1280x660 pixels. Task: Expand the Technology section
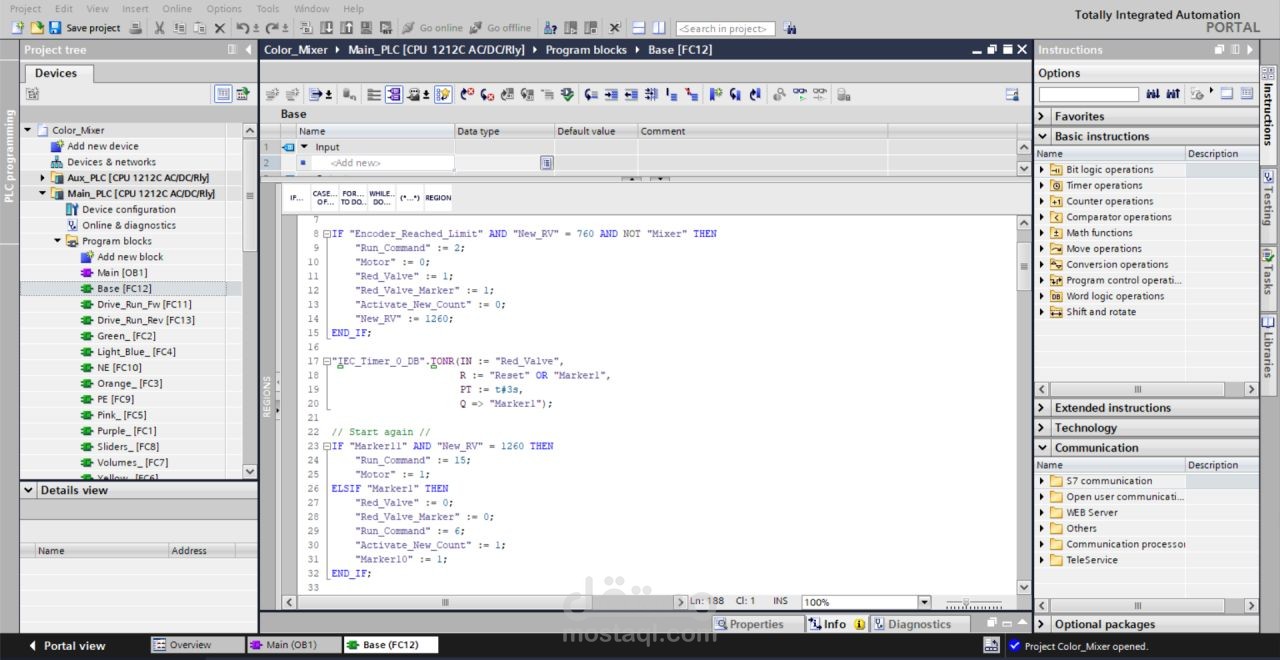tap(1043, 428)
